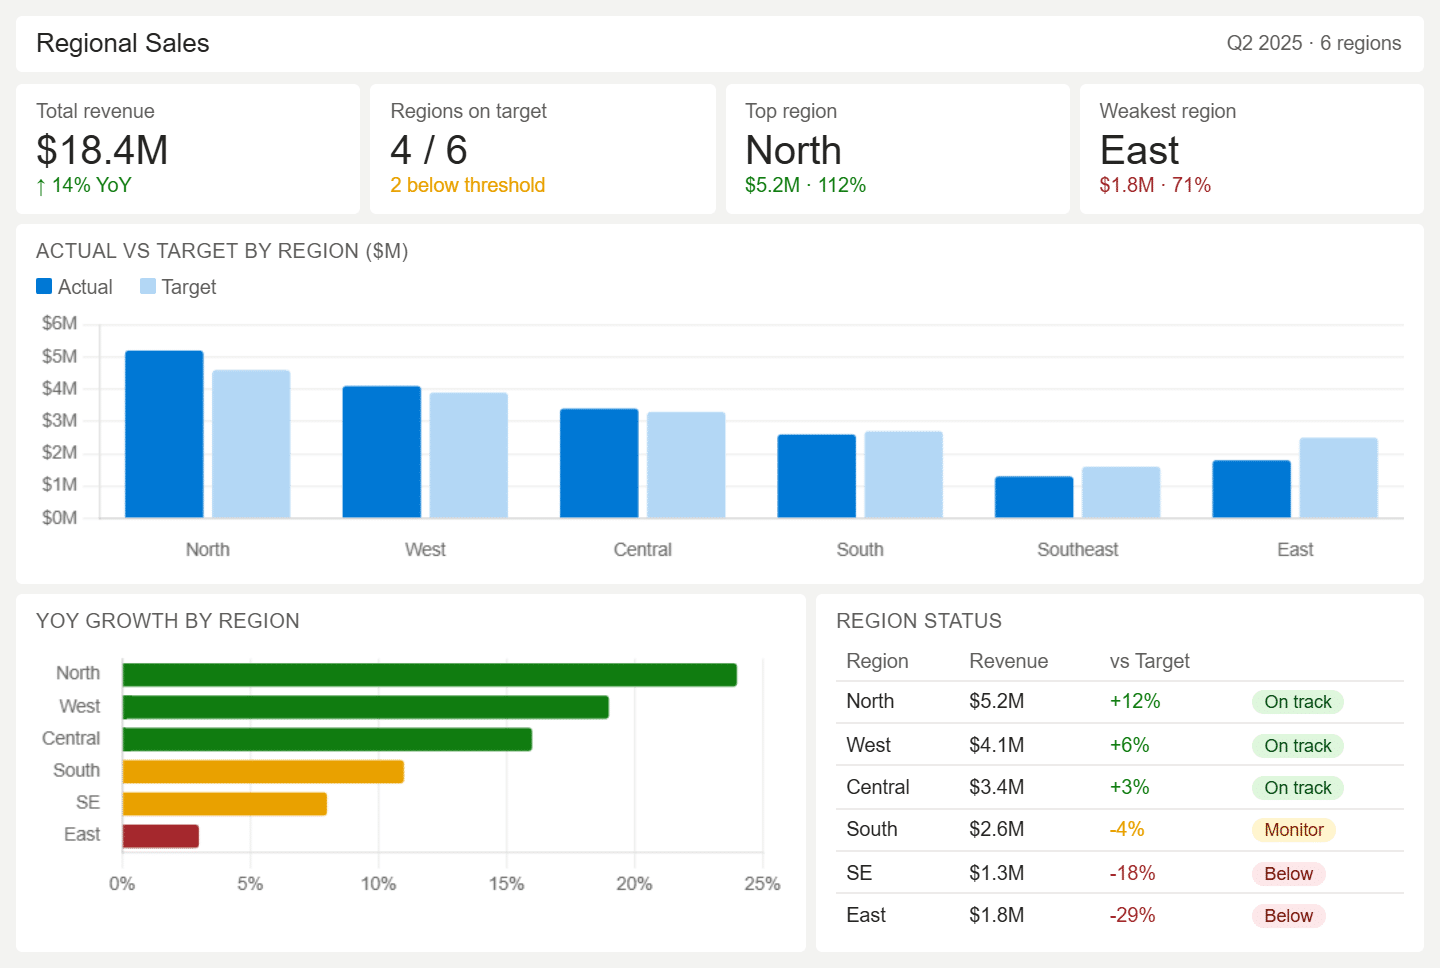
Task: Click the Actual legend label
Action: 85,287
